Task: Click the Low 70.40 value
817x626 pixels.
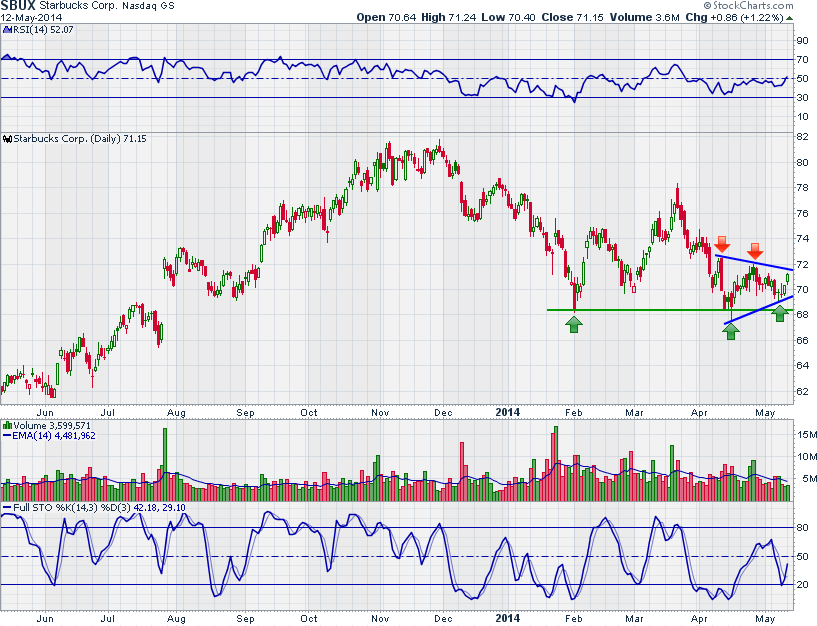Action: [x=509, y=17]
